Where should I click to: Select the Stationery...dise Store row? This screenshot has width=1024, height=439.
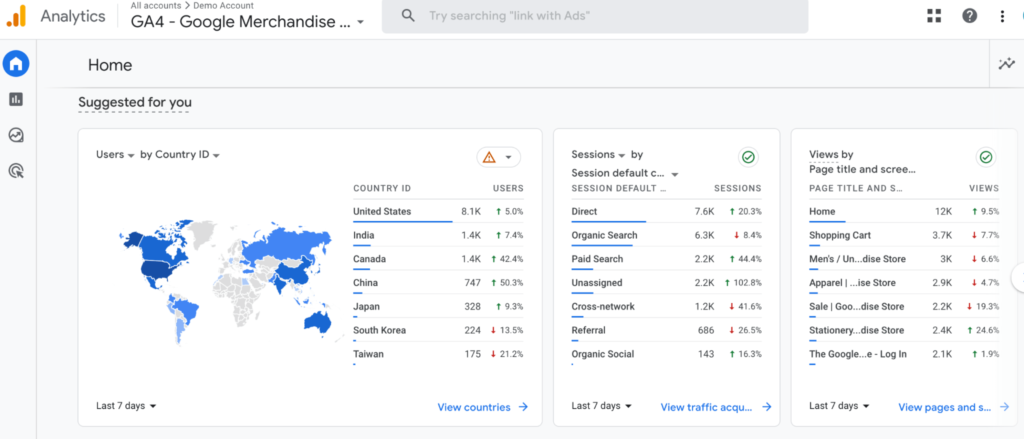tap(904, 330)
